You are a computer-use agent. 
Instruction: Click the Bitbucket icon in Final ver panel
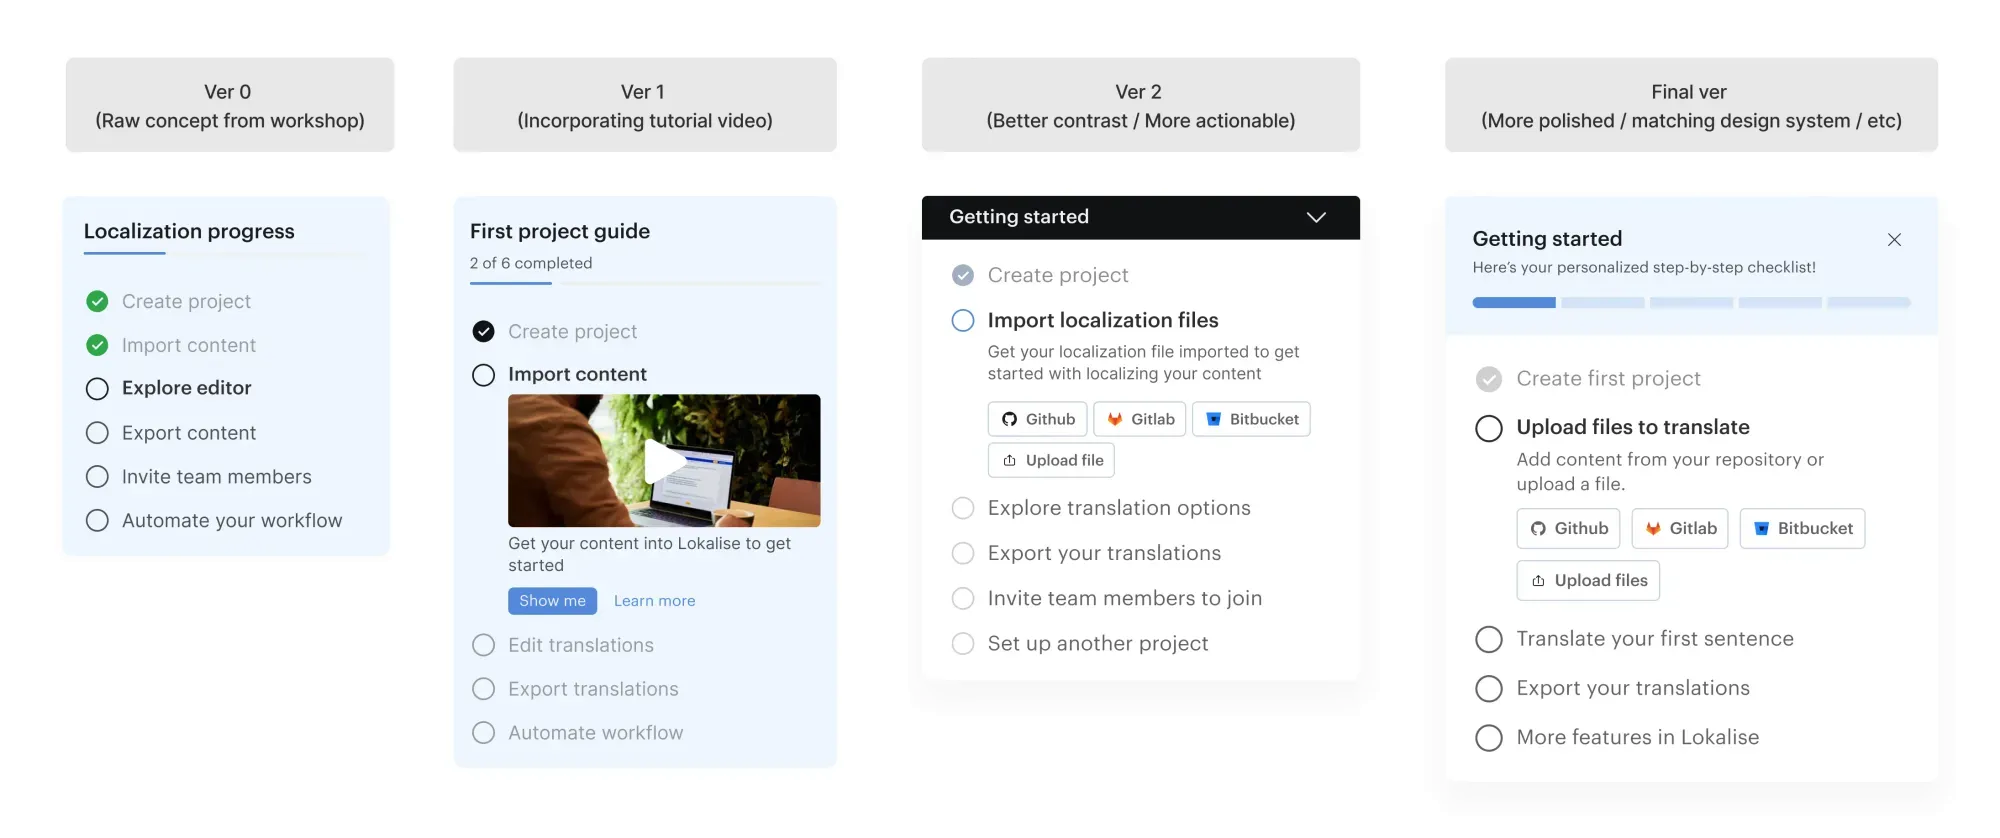tap(1762, 529)
